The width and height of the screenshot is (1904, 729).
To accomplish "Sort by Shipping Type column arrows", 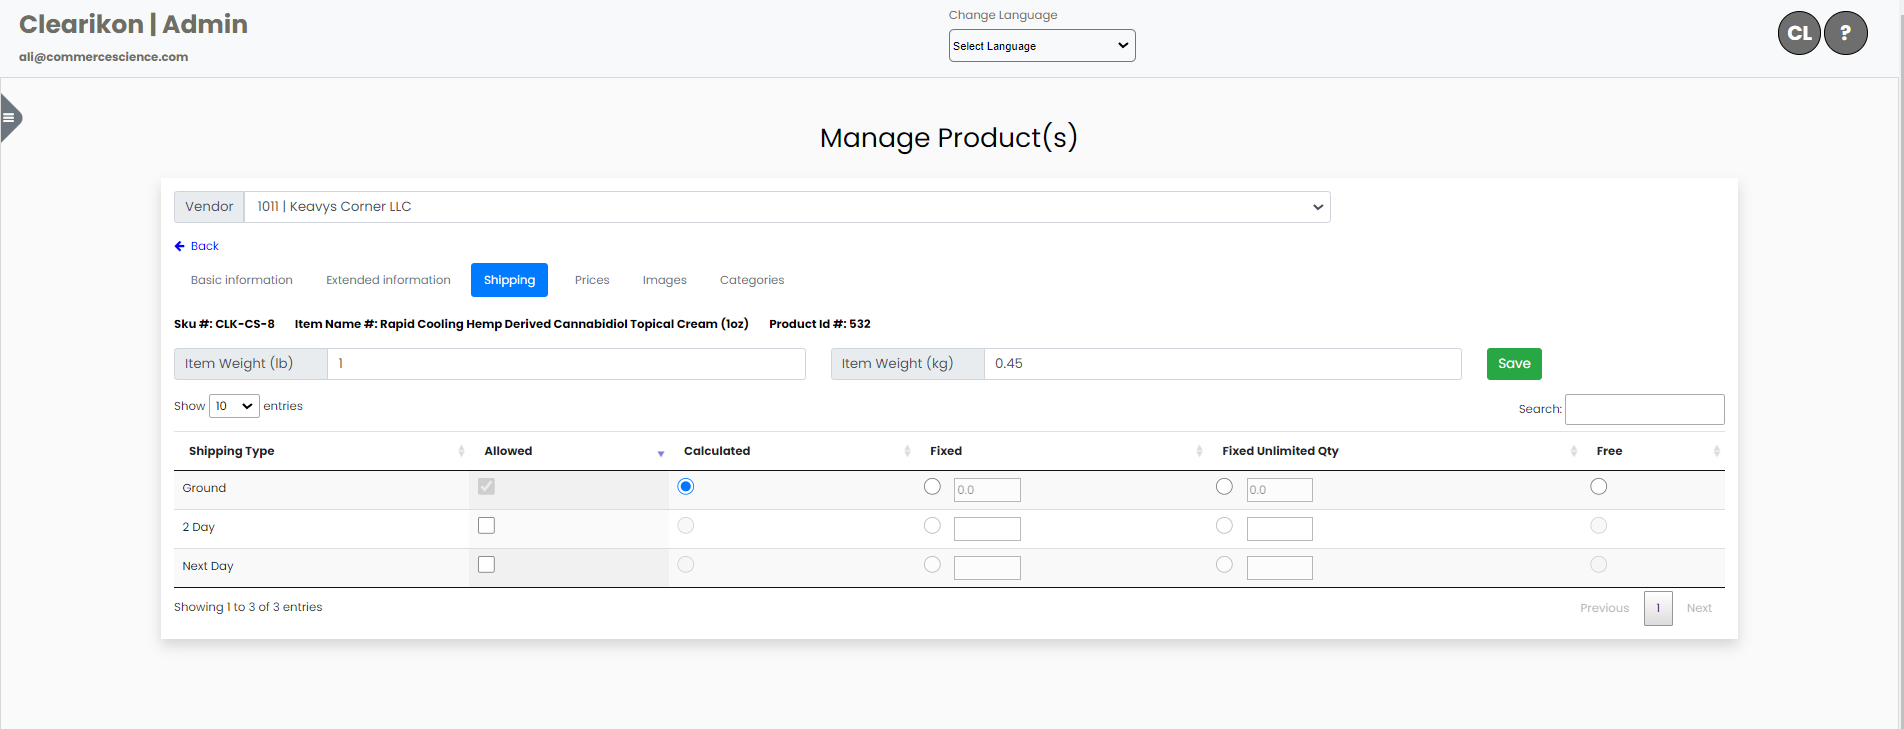I will pyautogui.click(x=461, y=451).
